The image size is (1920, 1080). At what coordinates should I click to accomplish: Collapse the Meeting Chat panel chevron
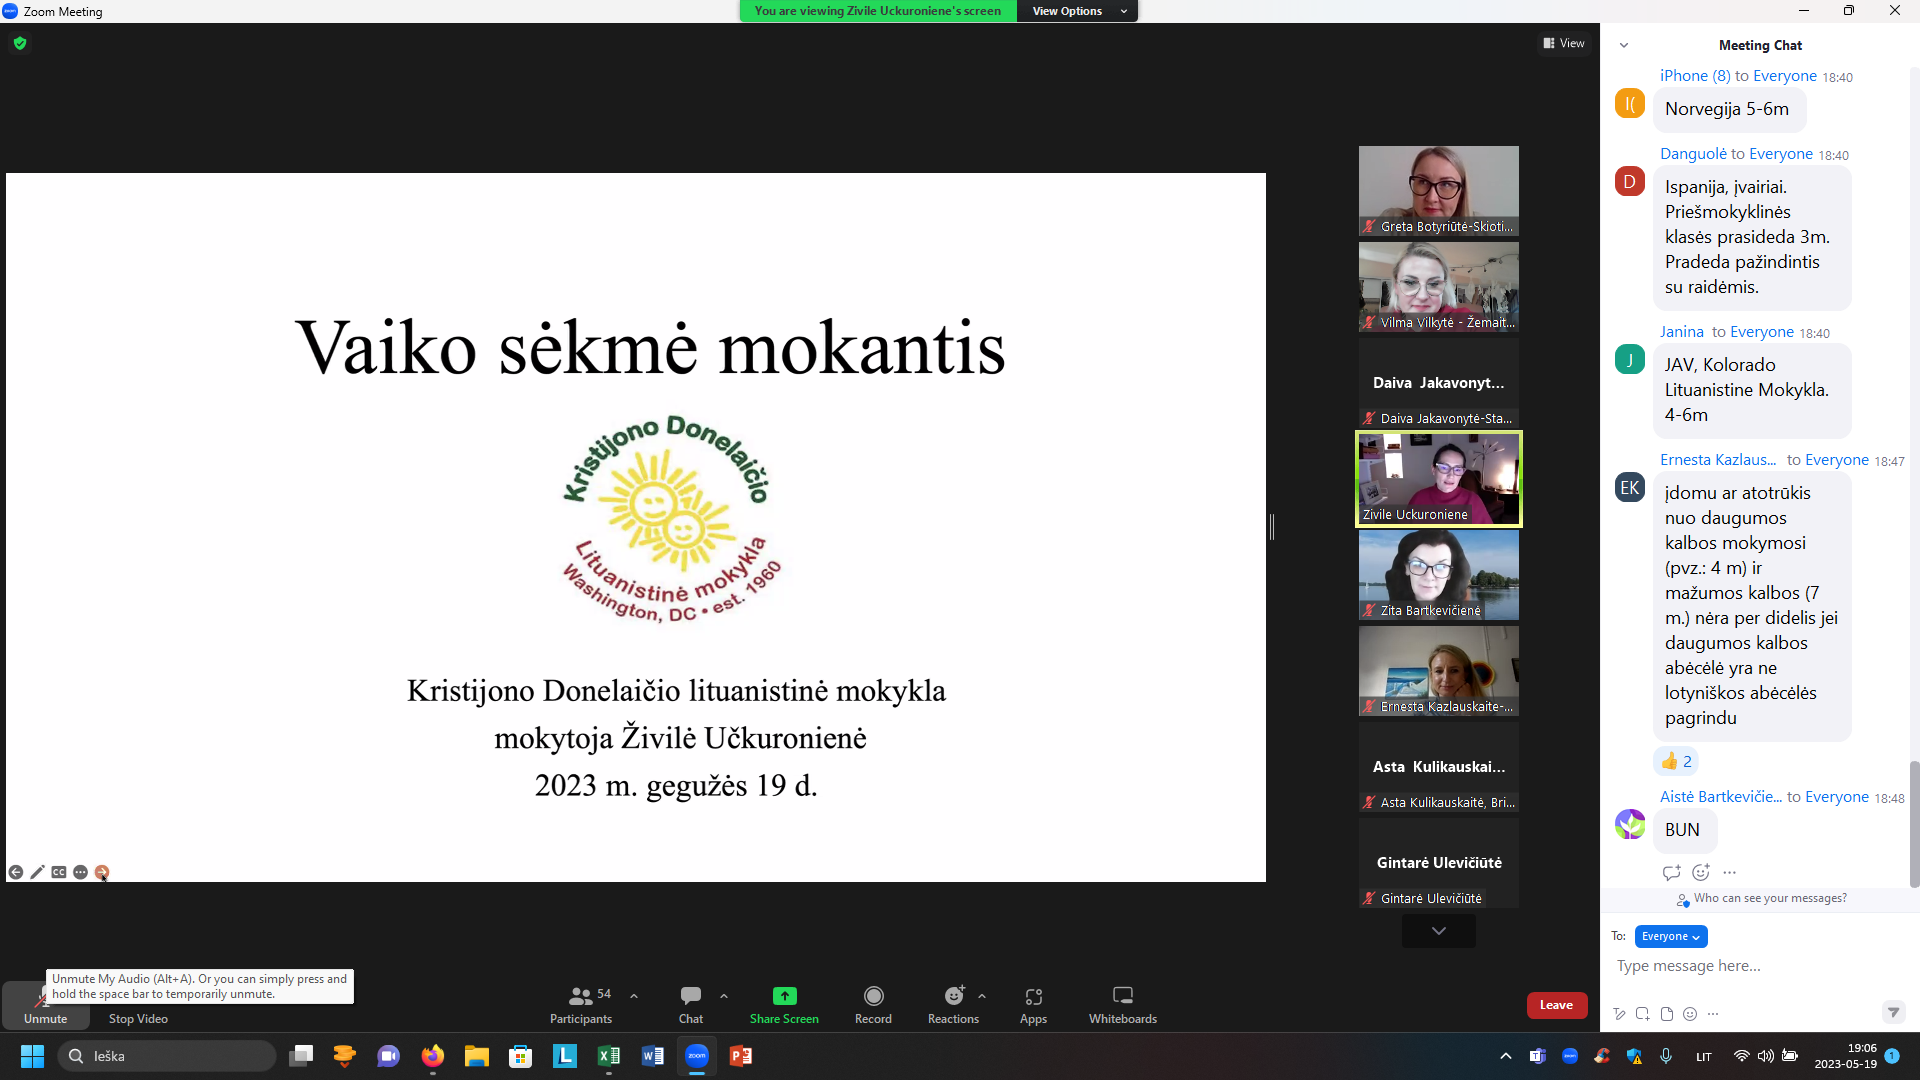click(x=1624, y=45)
